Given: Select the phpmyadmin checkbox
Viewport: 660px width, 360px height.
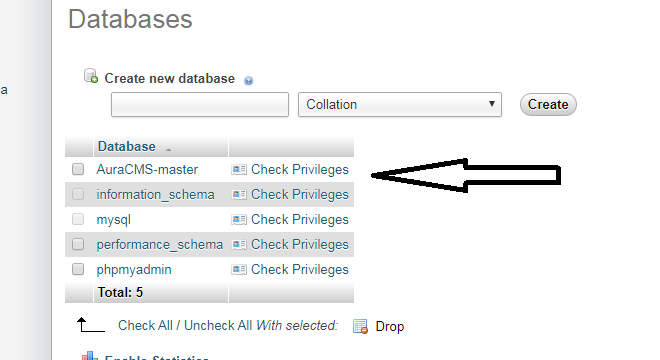Looking at the screenshot, I should pyautogui.click(x=78, y=269).
